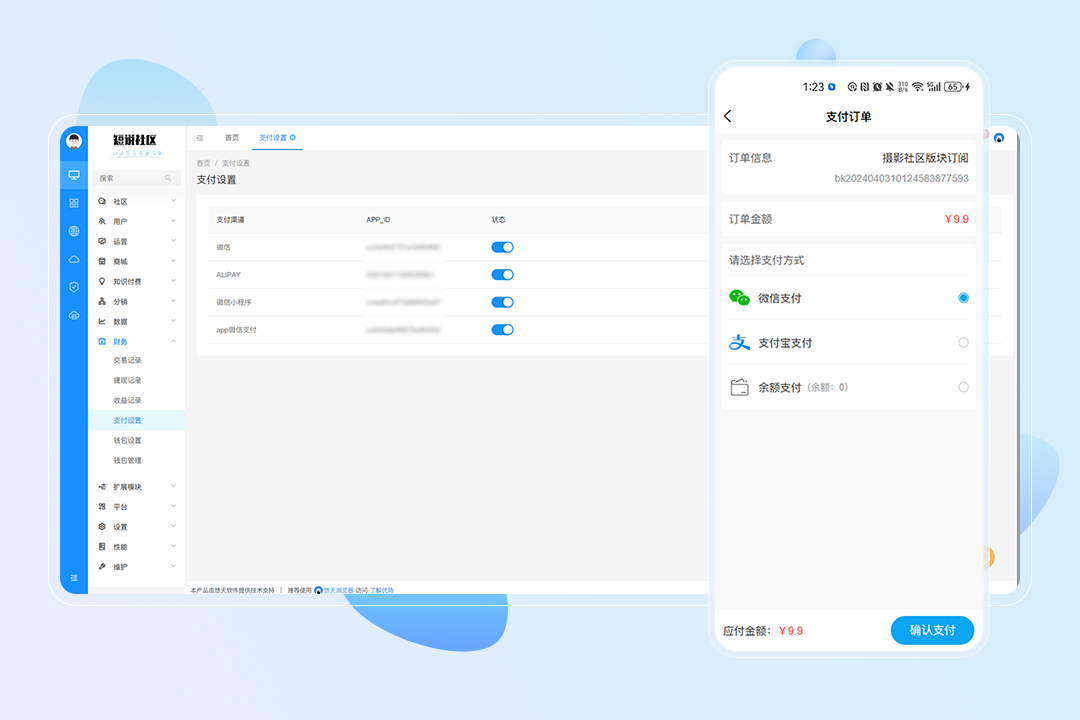The height and width of the screenshot is (720, 1080).
Task: Click the 支付渠道 column header
Action: pos(230,220)
